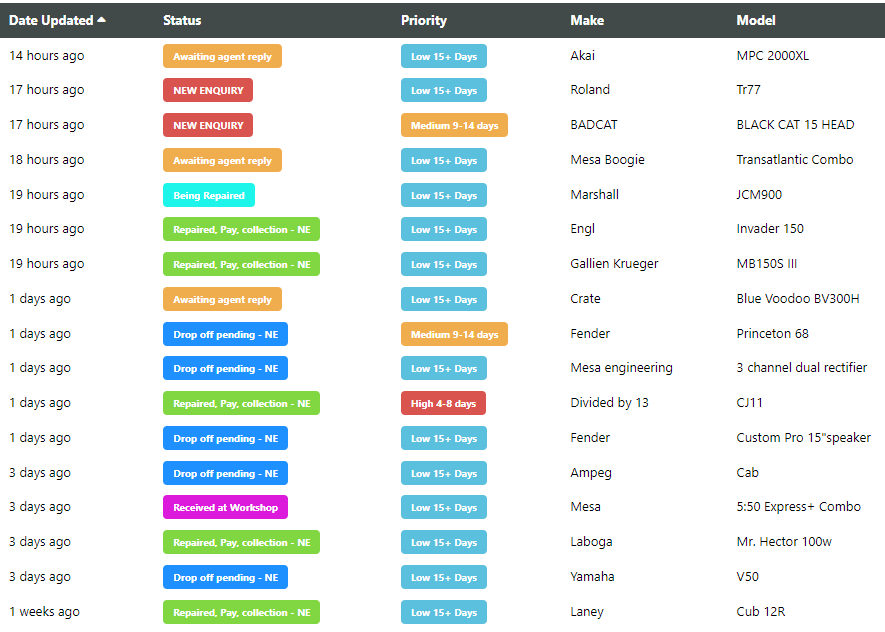The height and width of the screenshot is (632, 885).
Task: Click Drop off pending badge for Yamaha
Action: [225, 577]
